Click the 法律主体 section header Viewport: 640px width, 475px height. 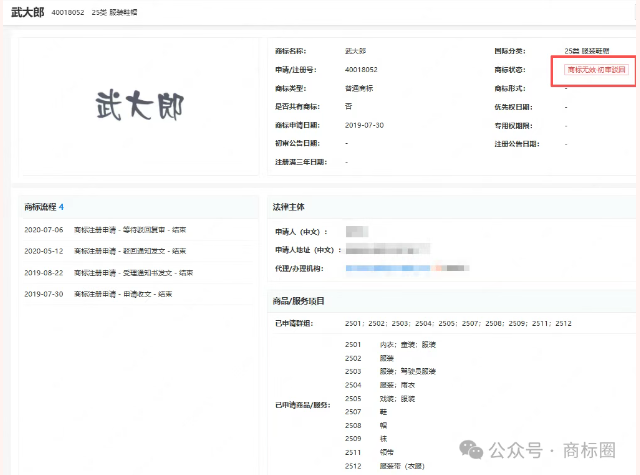click(x=292, y=207)
